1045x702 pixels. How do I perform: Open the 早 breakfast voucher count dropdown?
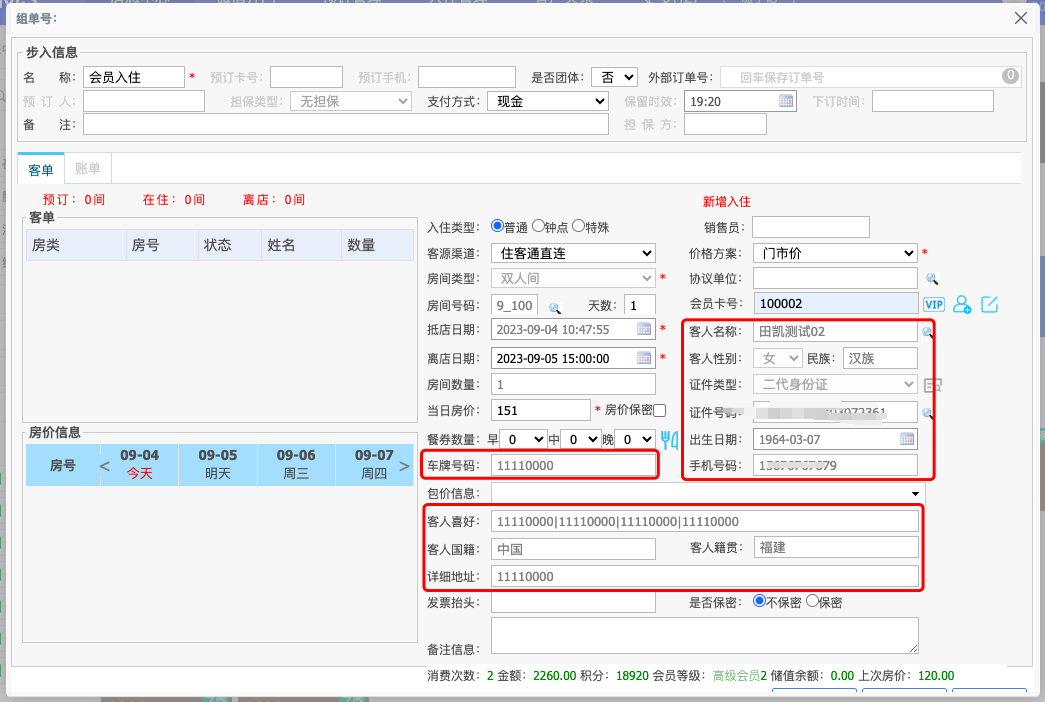pos(524,439)
